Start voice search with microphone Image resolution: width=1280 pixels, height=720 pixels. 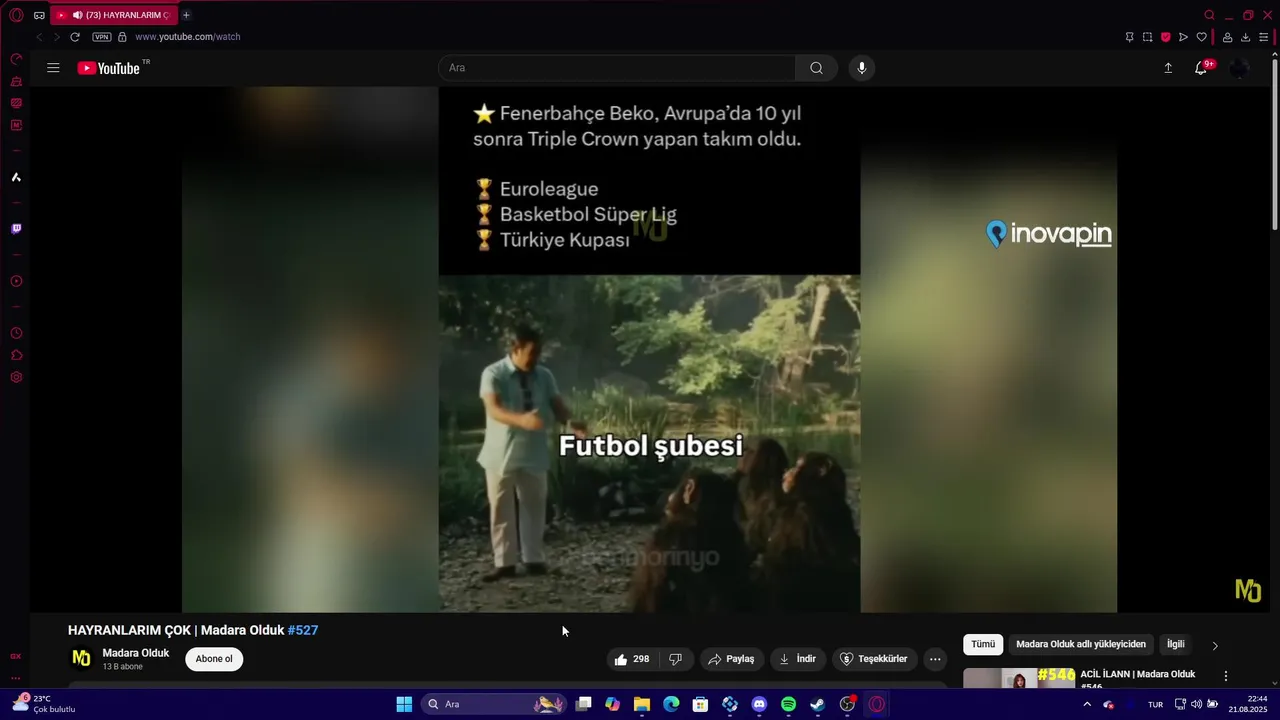[862, 68]
